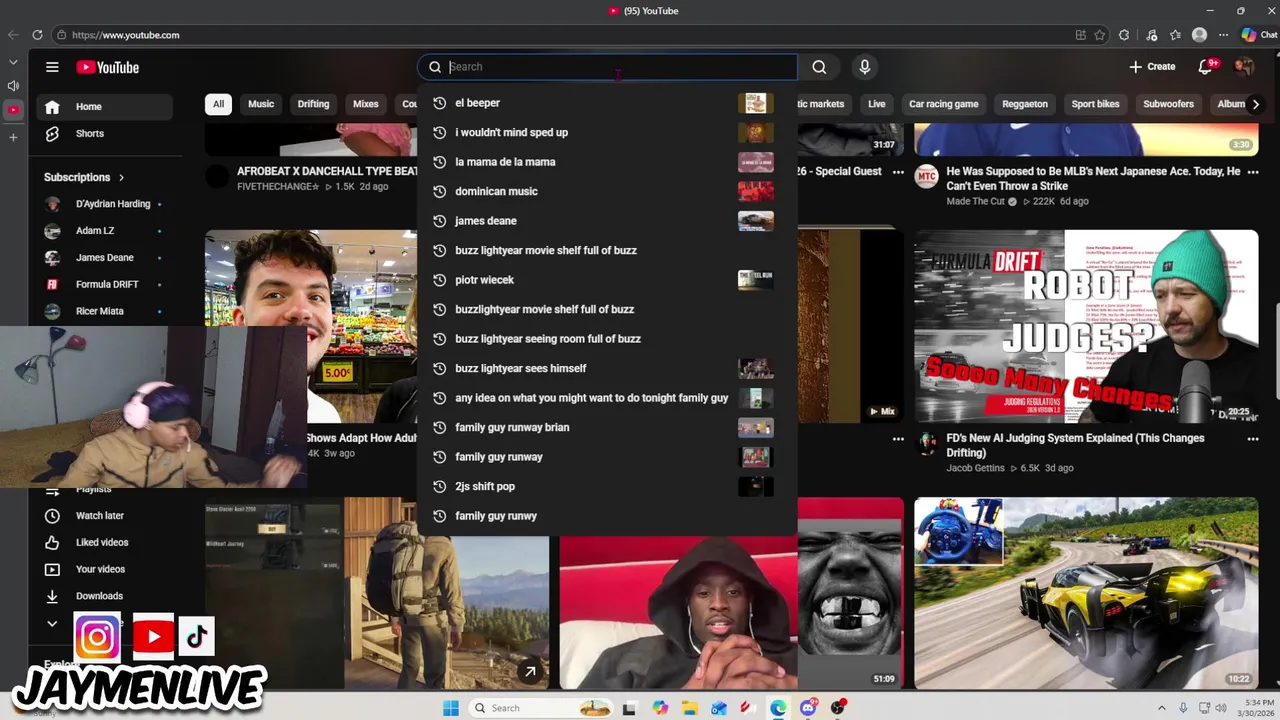Open the YouTube guide hamburger menu

52,67
